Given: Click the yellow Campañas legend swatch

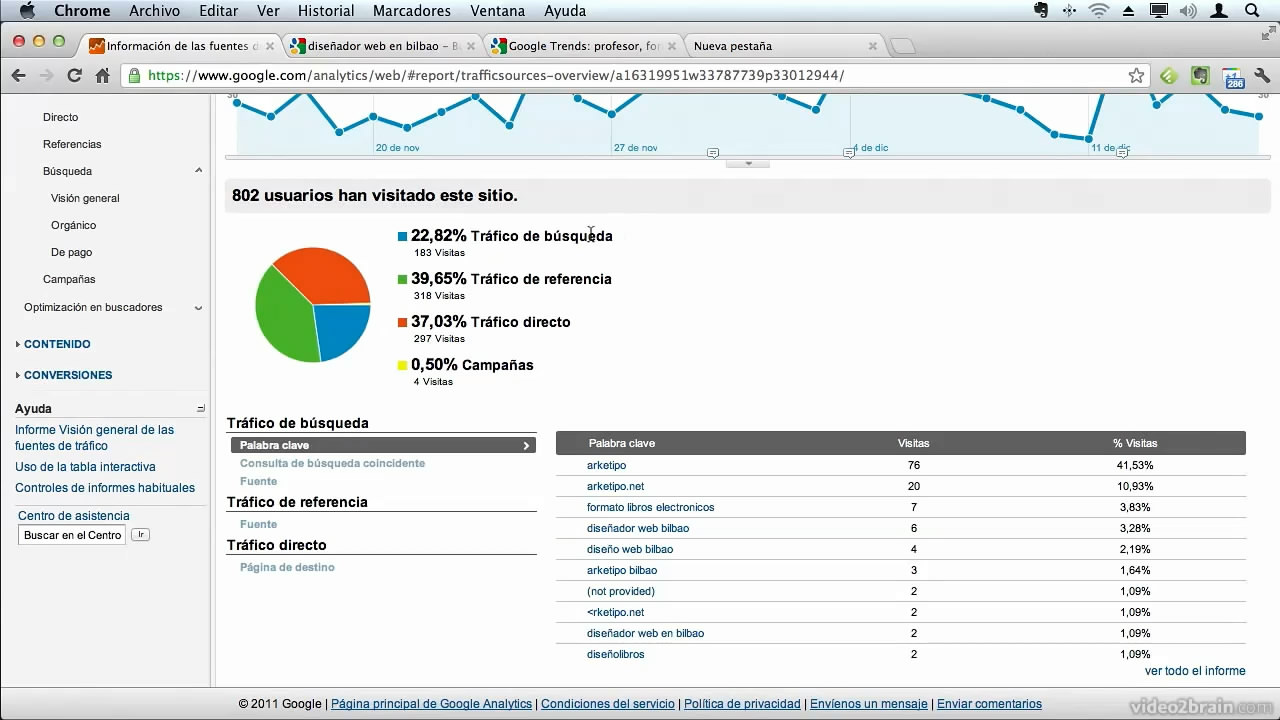Looking at the screenshot, I should click(x=402, y=365).
